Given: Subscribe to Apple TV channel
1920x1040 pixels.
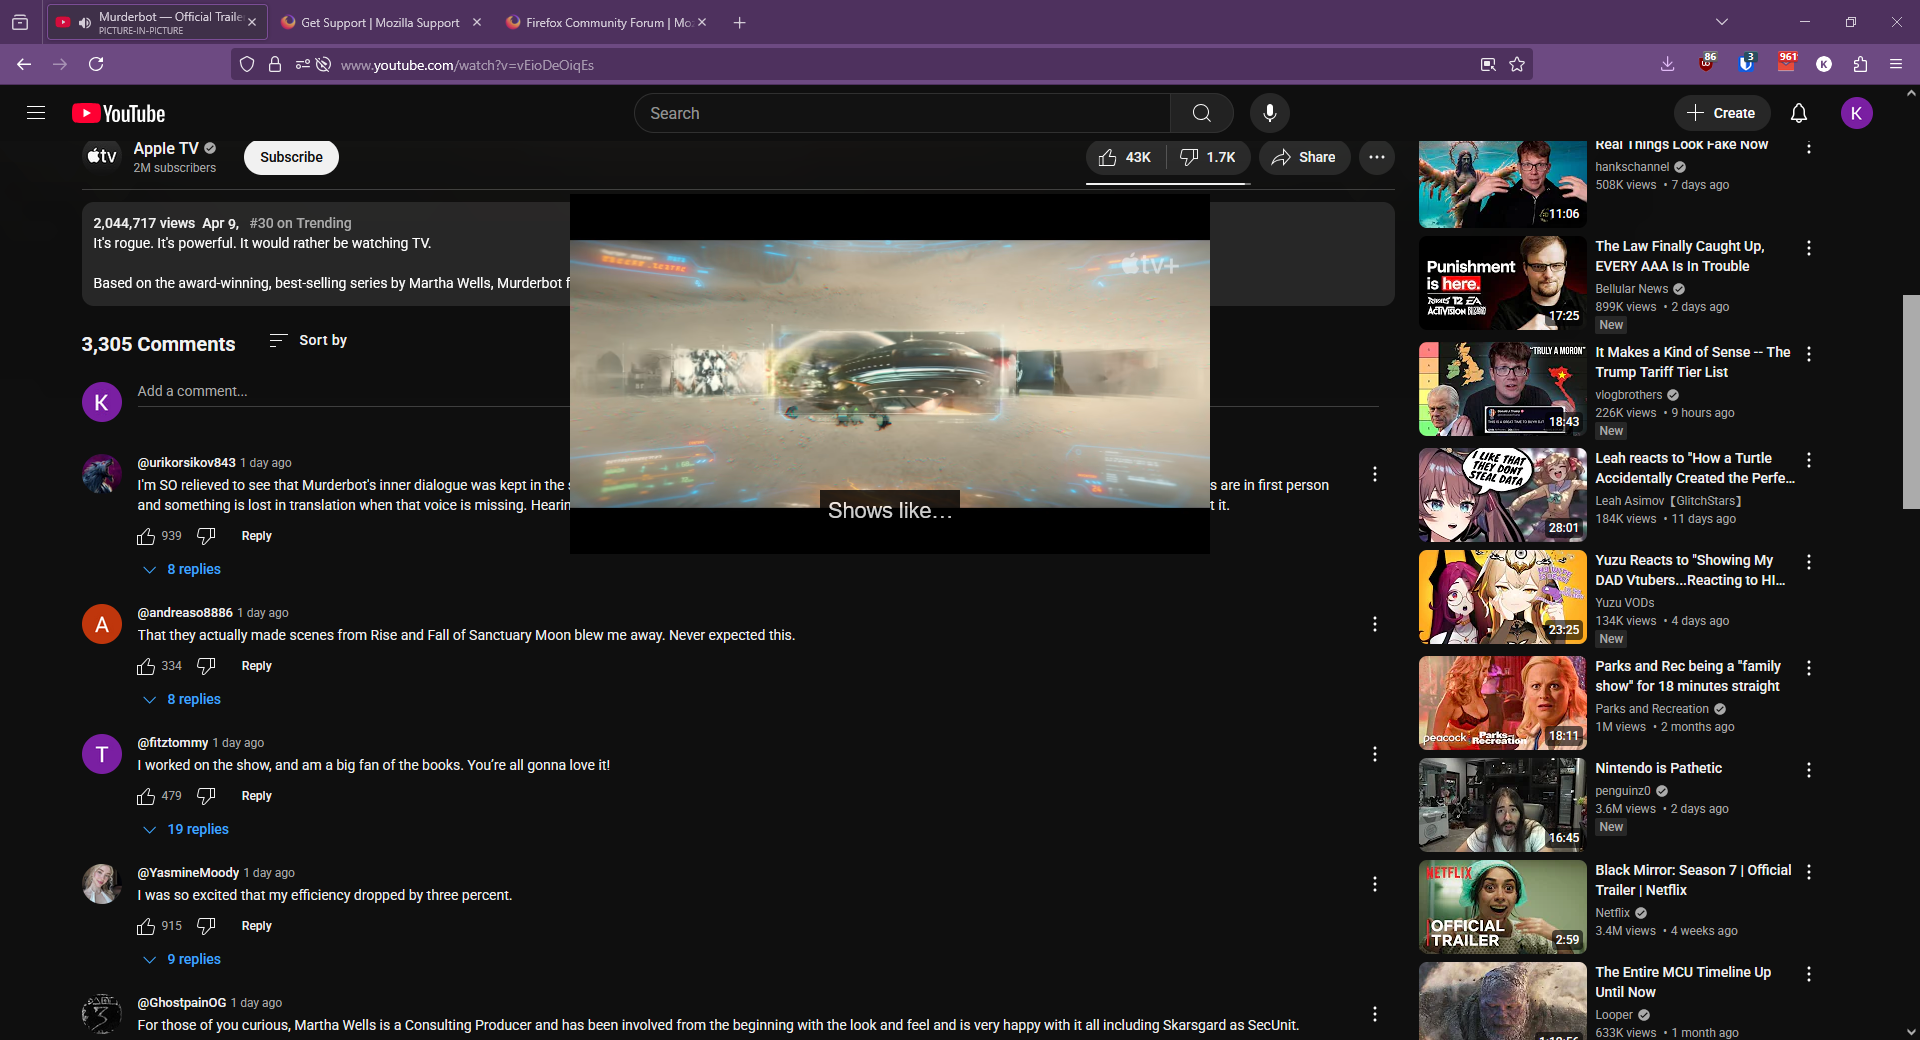Looking at the screenshot, I should coord(291,157).
